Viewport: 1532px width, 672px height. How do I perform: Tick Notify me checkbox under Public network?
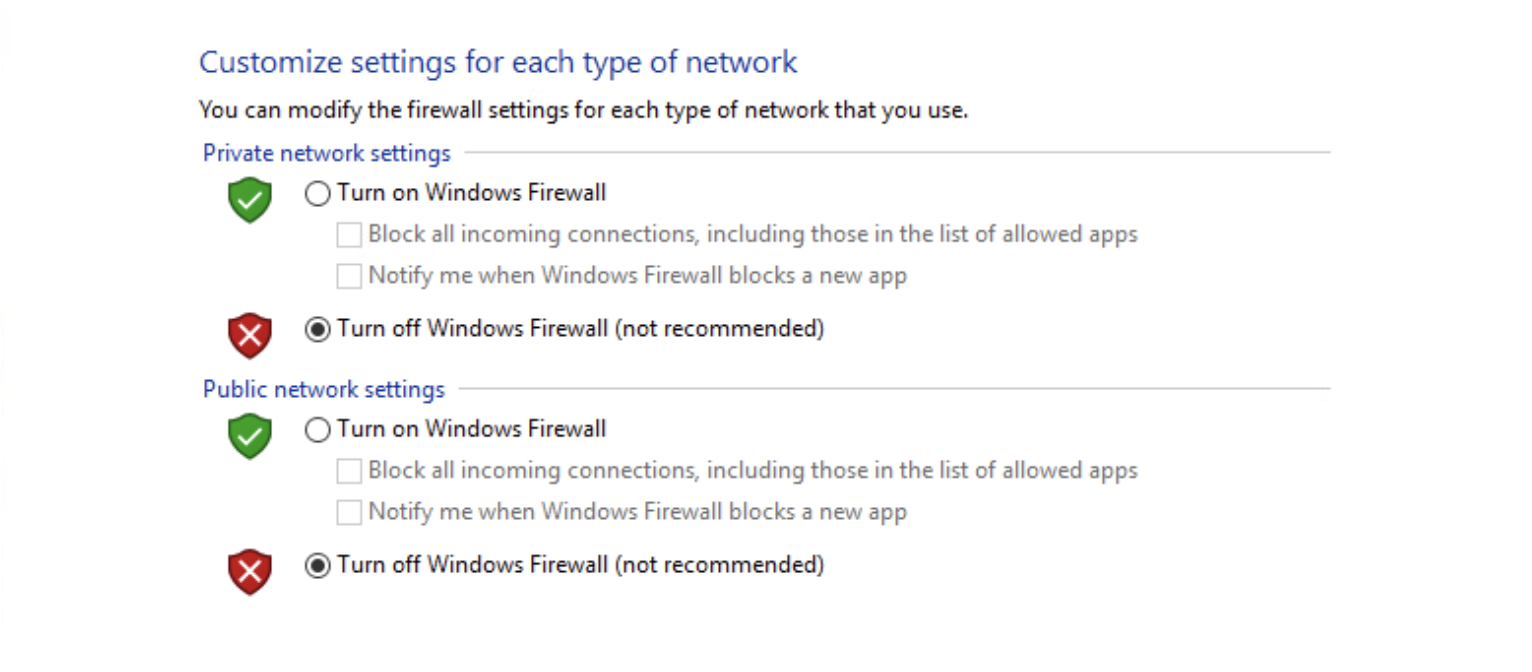[348, 512]
